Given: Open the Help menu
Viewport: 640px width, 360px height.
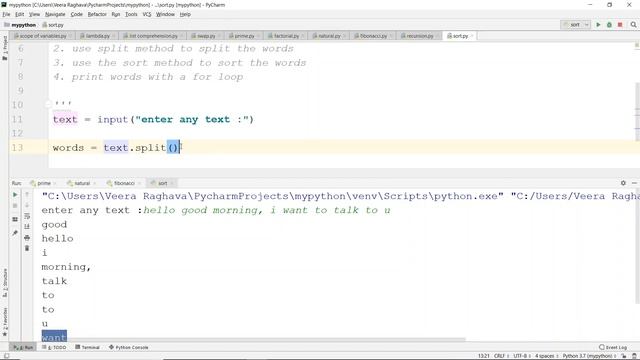Looking at the screenshot, I should 185,14.
